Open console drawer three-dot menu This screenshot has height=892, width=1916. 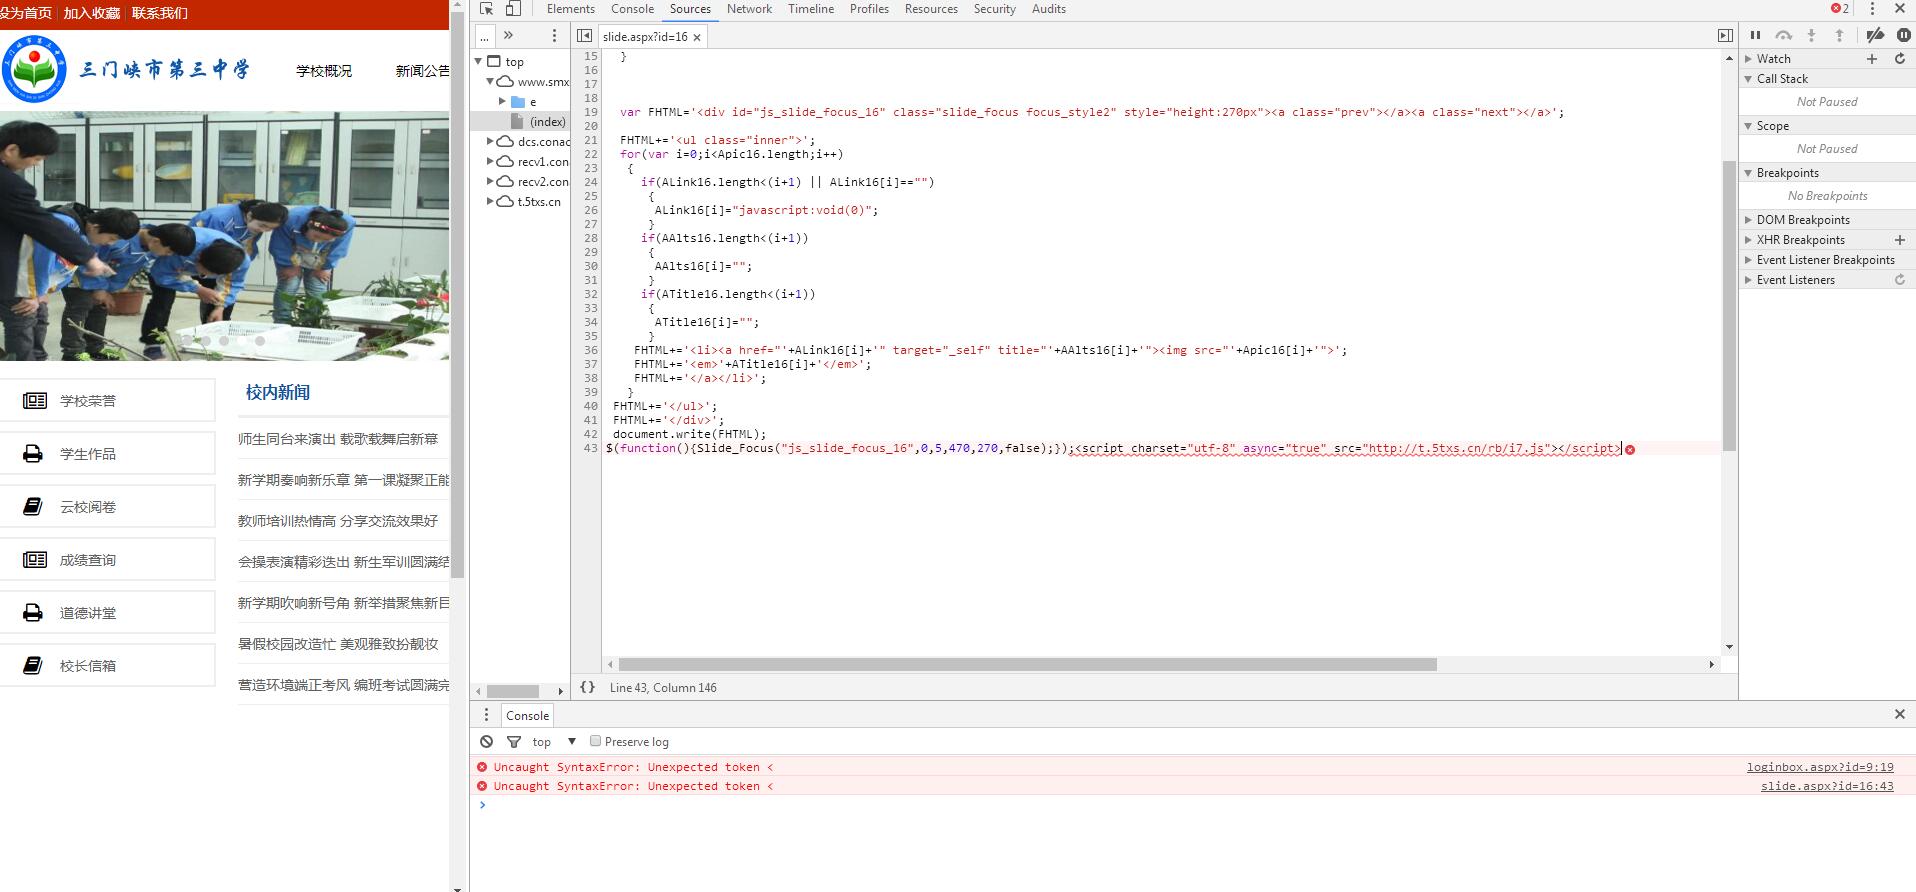[x=486, y=715]
